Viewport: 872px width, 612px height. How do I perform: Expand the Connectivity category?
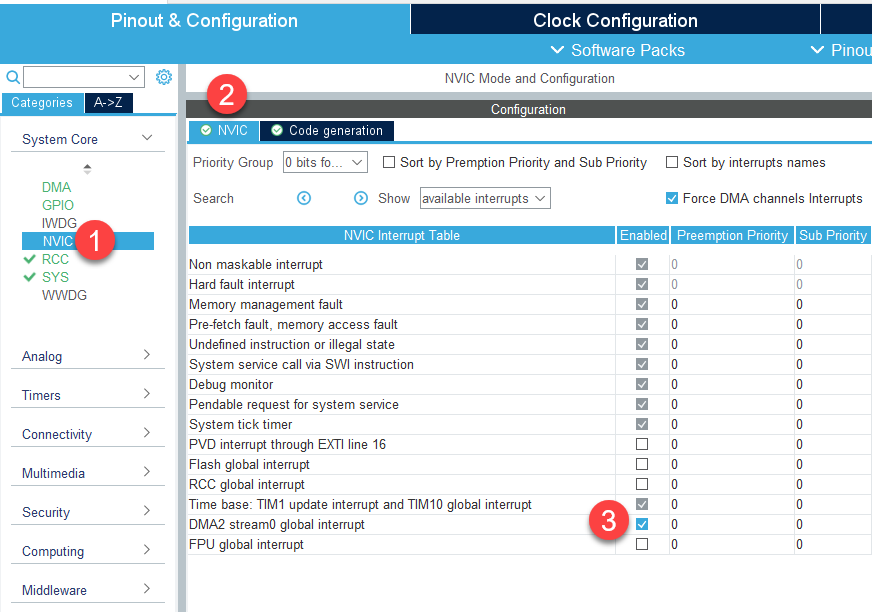(85, 434)
